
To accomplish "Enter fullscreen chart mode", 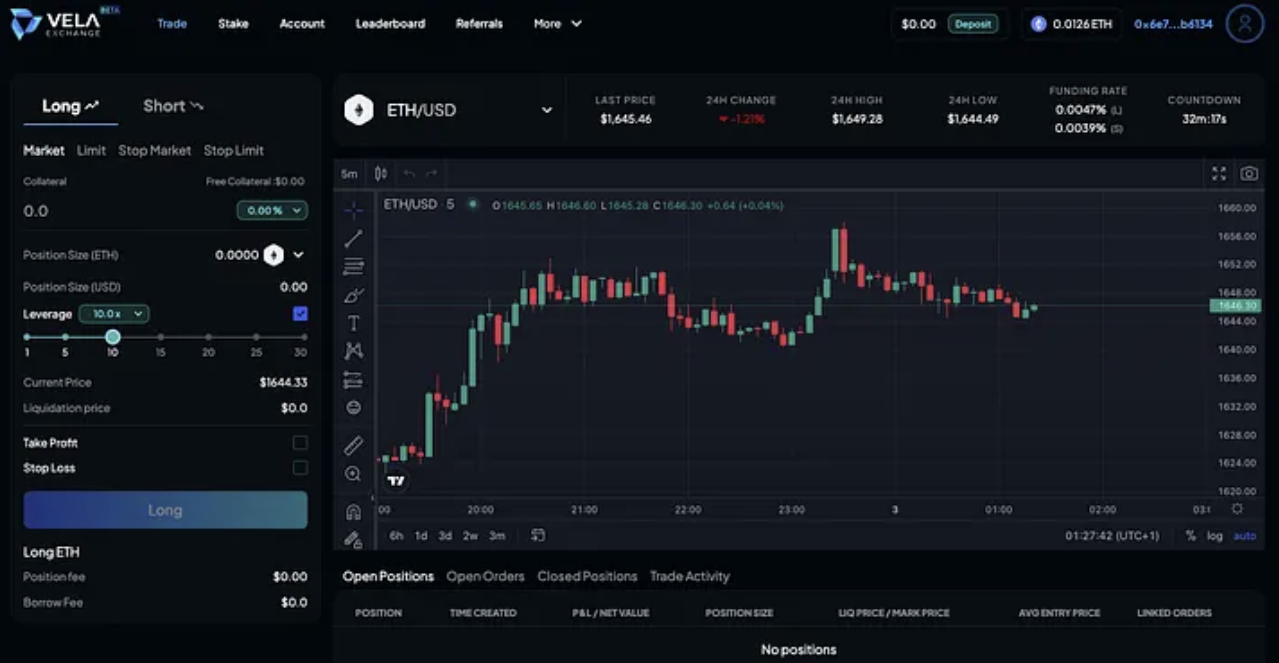I will (x=1219, y=173).
